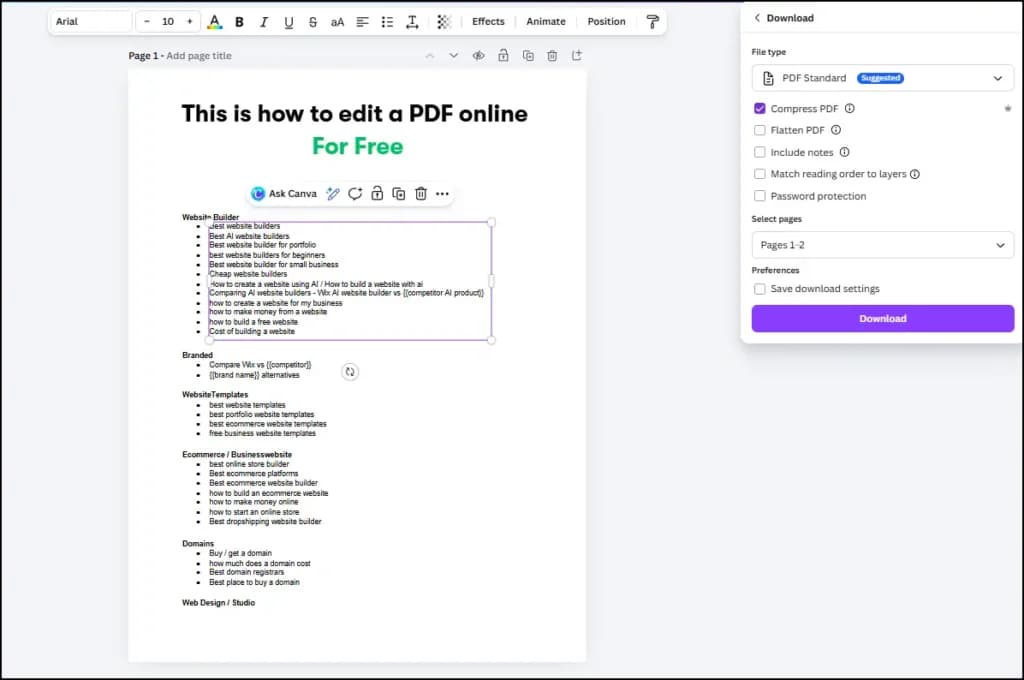
Task: Click the font size field showing 10
Action: click(168, 22)
